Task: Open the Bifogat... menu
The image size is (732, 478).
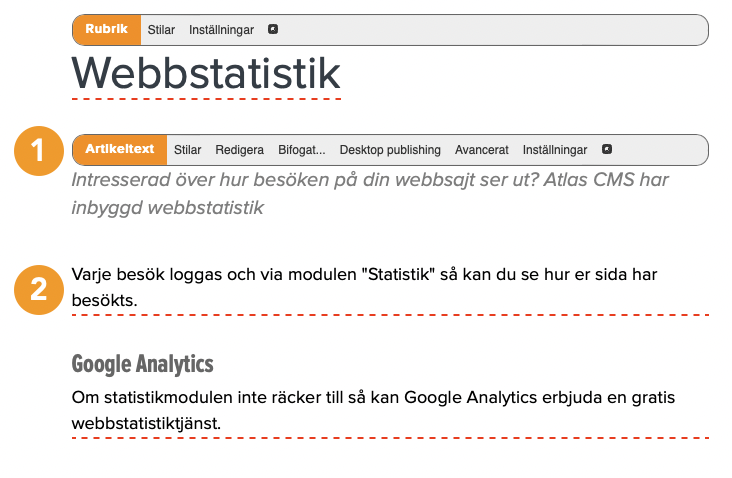Action: [301, 150]
